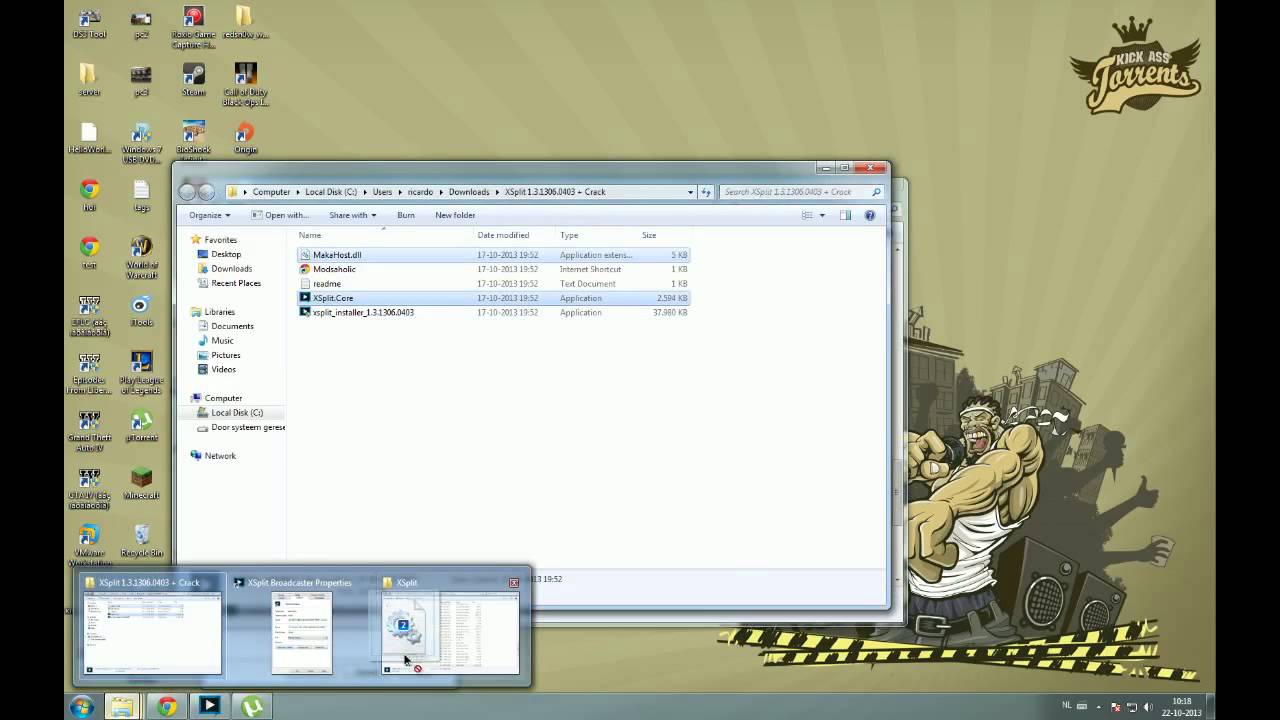Open uTorrent from the taskbar
Image resolution: width=1280 pixels, height=720 pixels.
click(x=253, y=707)
